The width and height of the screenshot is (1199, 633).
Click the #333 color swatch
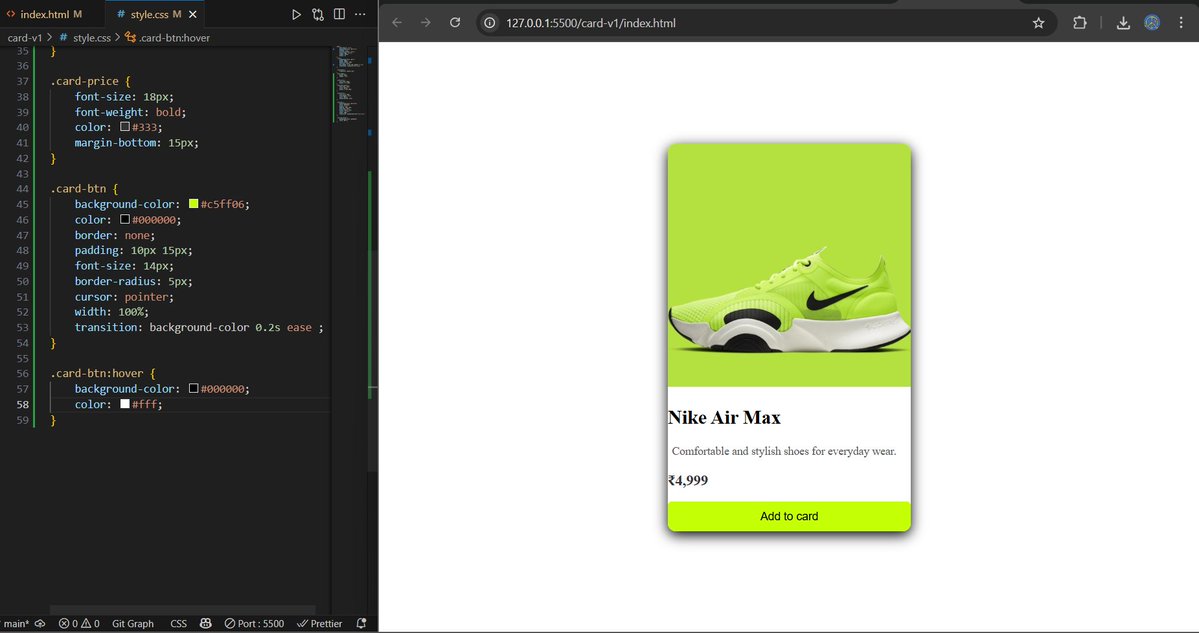point(125,127)
